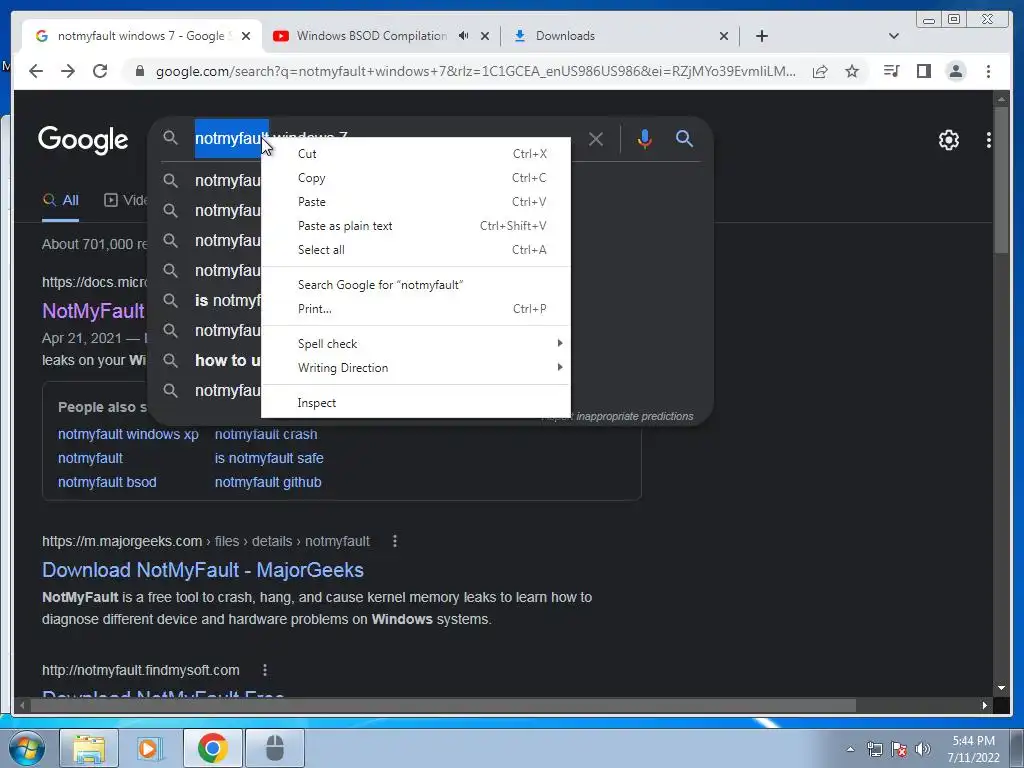Open the Chrome side panel
Image resolution: width=1024 pixels, height=768 pixels.
[x=923, y=71]
